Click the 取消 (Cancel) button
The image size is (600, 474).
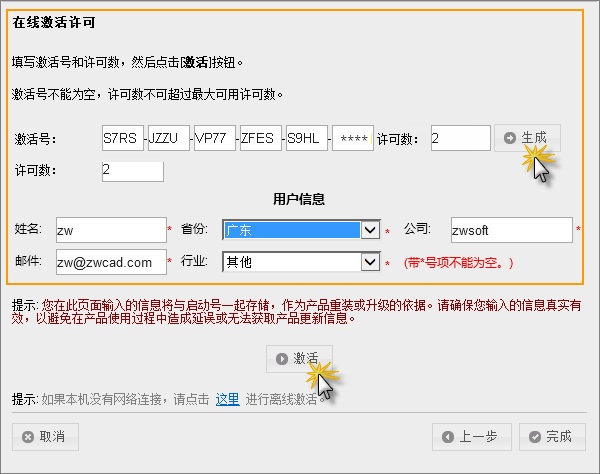pyautogui.click(x=44, y=436)
